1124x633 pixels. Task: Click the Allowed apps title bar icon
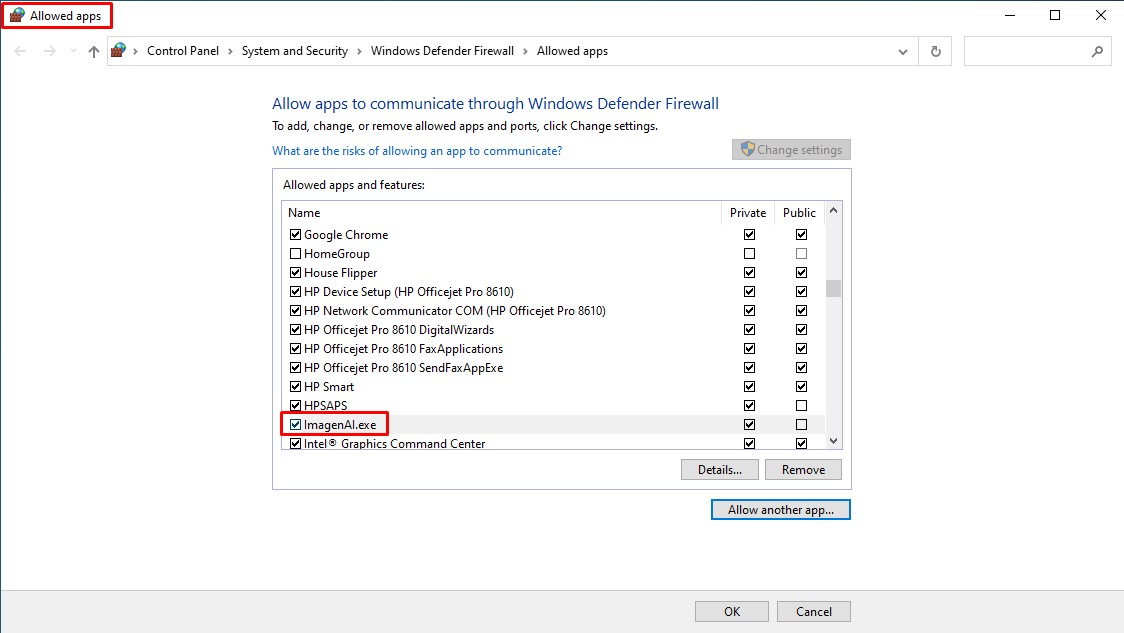click(17, 15)
